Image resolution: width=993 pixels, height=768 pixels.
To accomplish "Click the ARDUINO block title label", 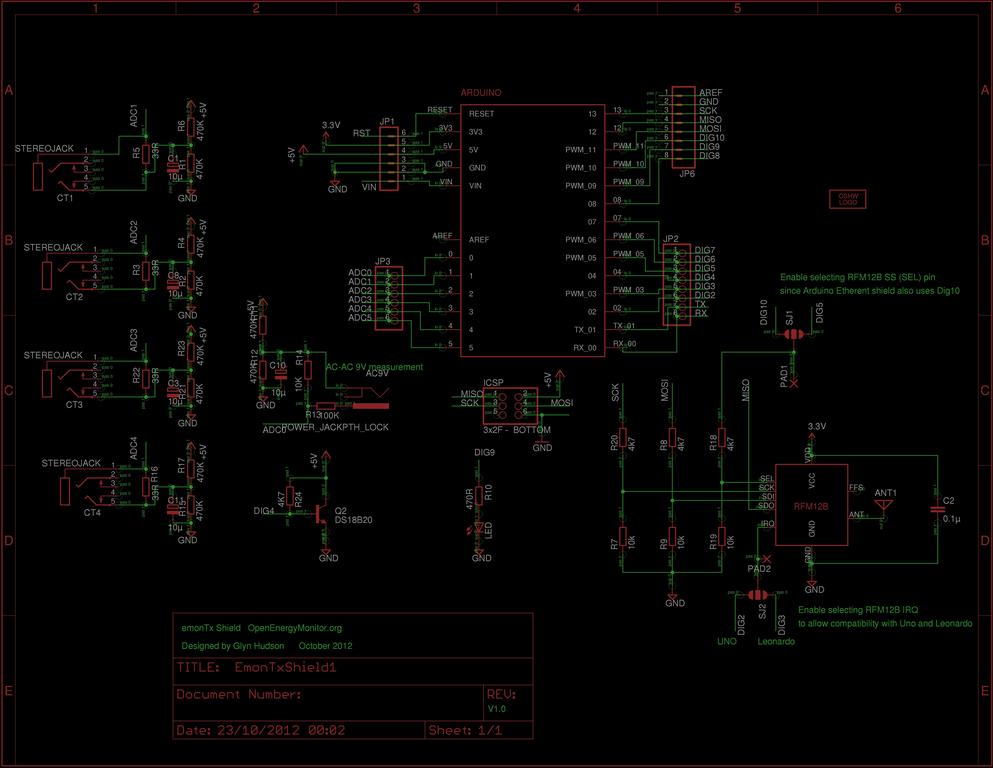I will 481,92.
